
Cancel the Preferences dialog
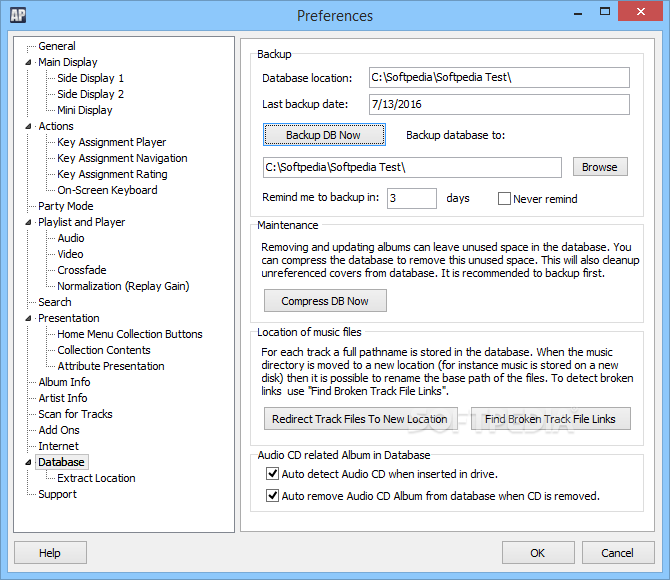click(x=617, y=553)
